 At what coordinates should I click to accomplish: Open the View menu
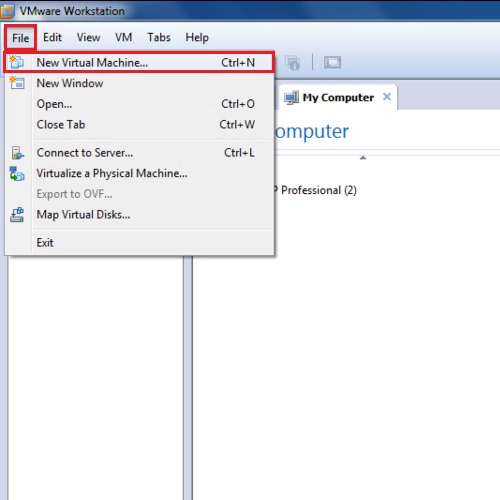(x=88, y=37)
